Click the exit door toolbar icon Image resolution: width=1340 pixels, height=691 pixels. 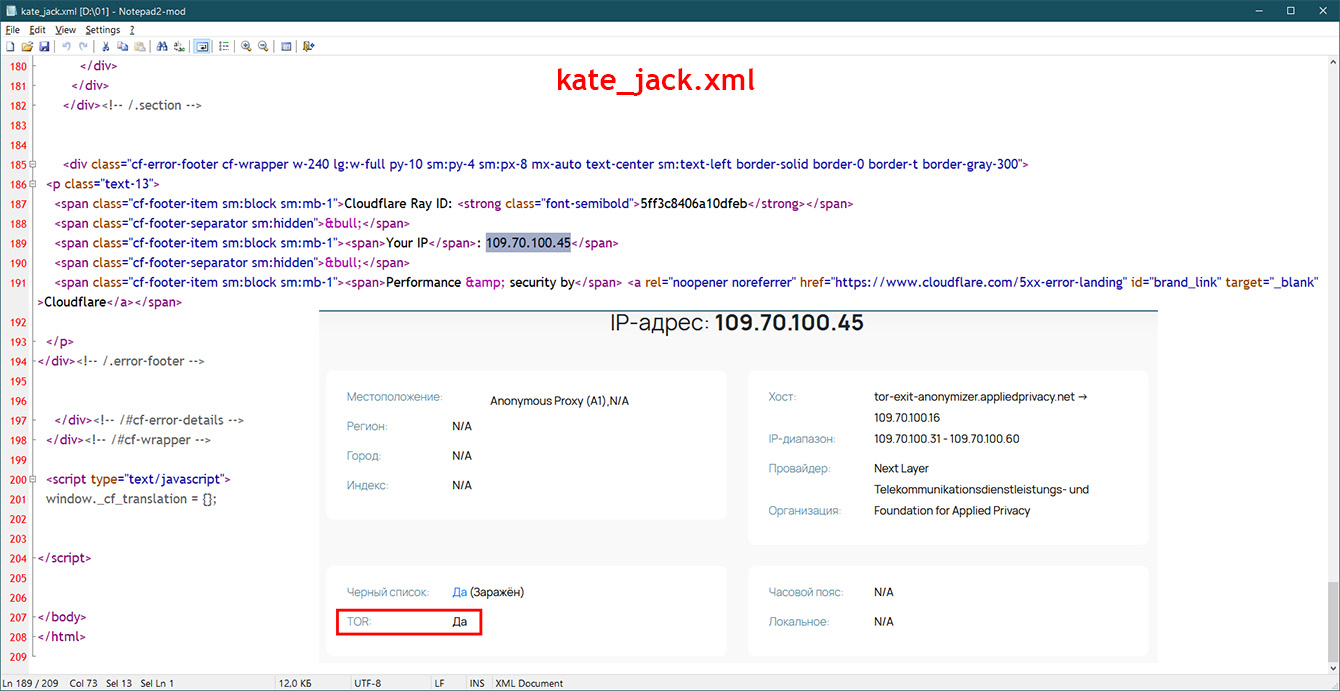click(x=309, y=47)
